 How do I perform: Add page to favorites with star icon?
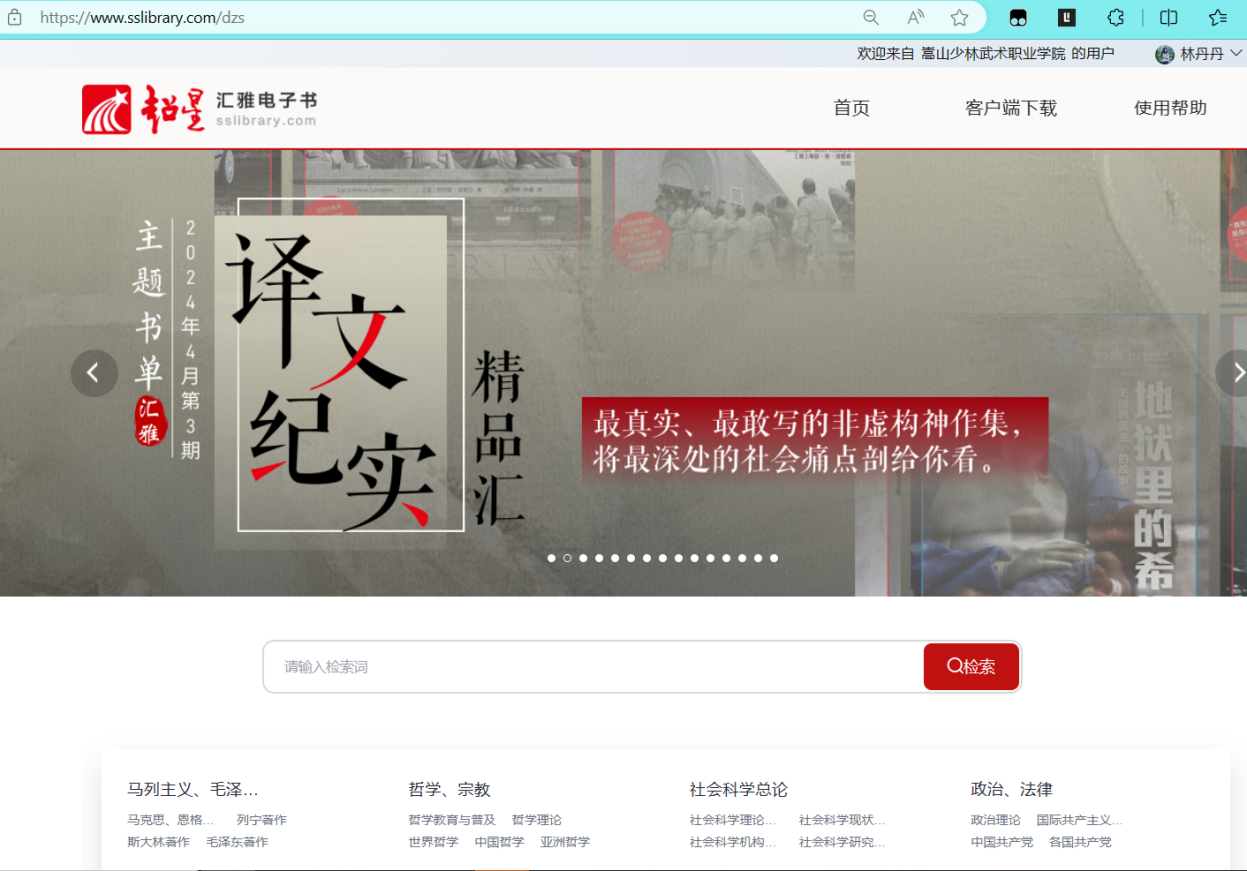coord(959,17)
